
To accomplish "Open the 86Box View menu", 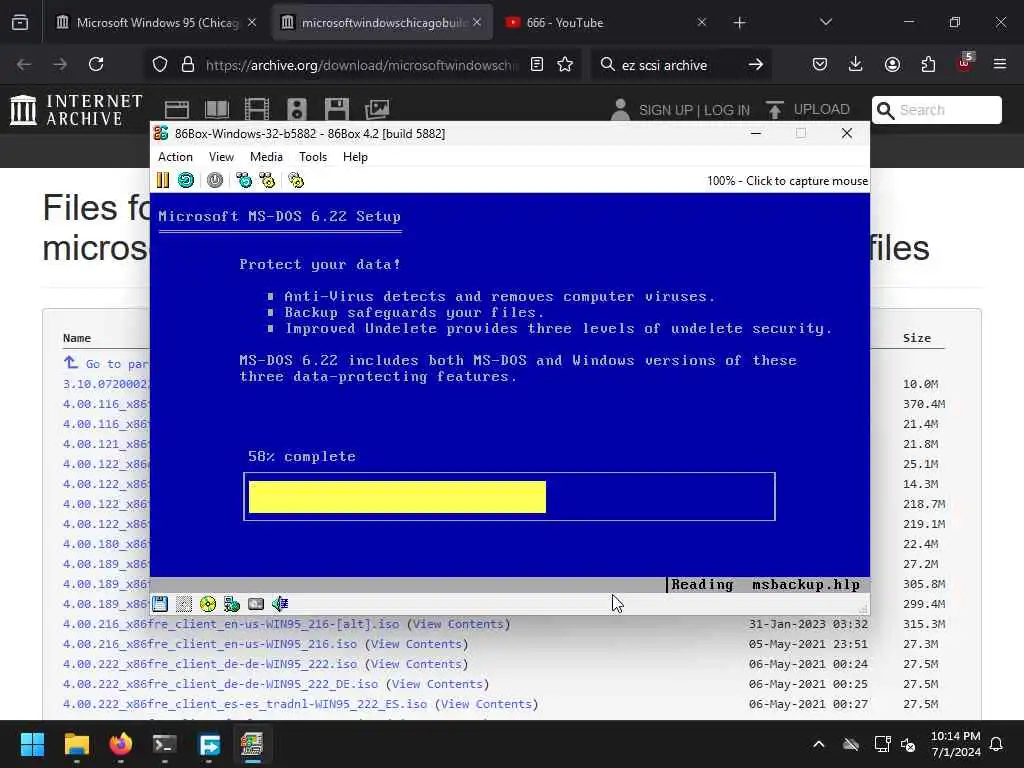I will pos(221,157).
